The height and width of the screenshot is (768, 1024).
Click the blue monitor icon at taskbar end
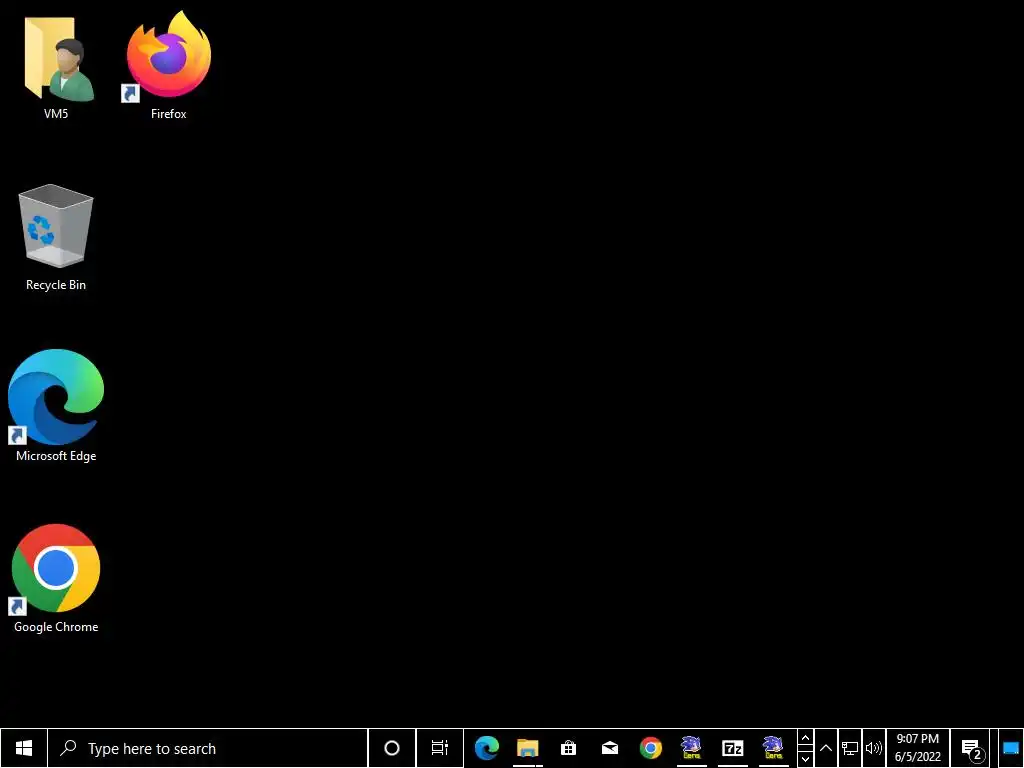(1010, 748)
